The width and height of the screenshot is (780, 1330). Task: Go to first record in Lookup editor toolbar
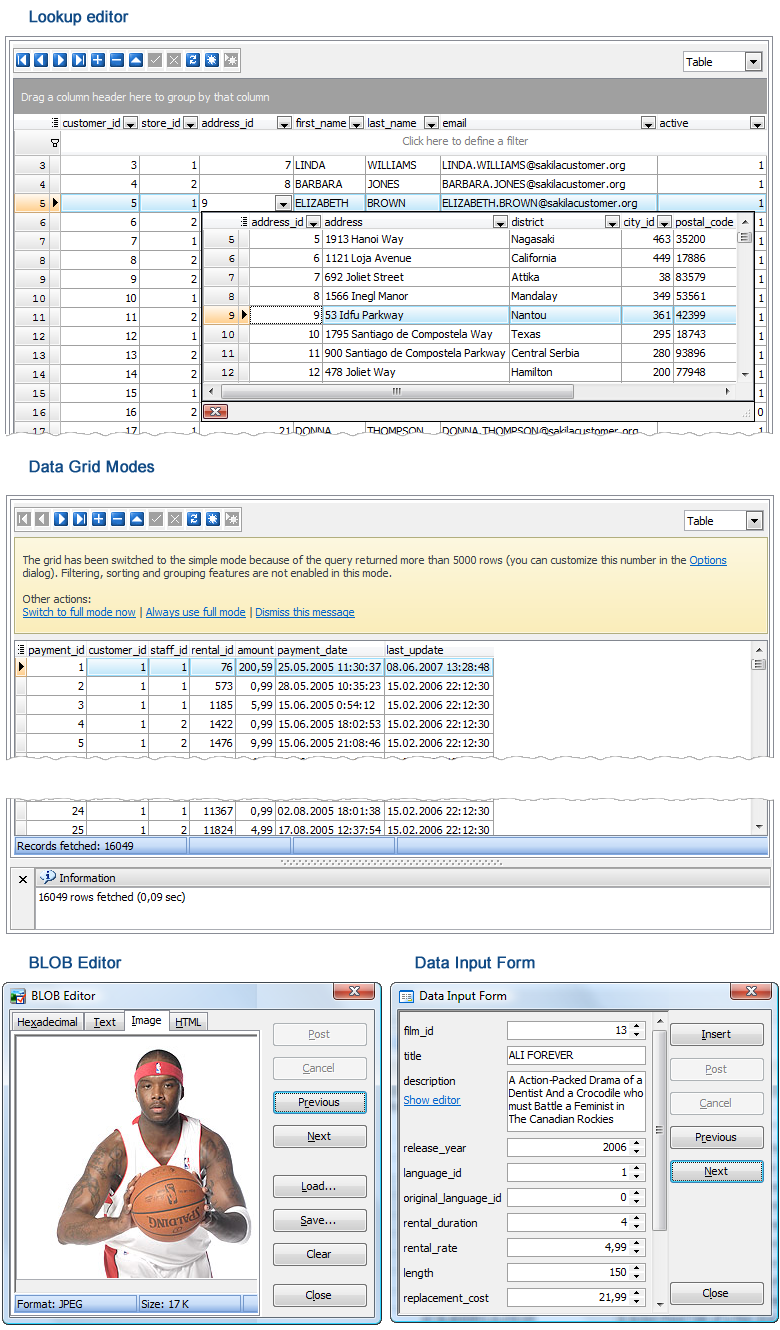pos(23,61)
